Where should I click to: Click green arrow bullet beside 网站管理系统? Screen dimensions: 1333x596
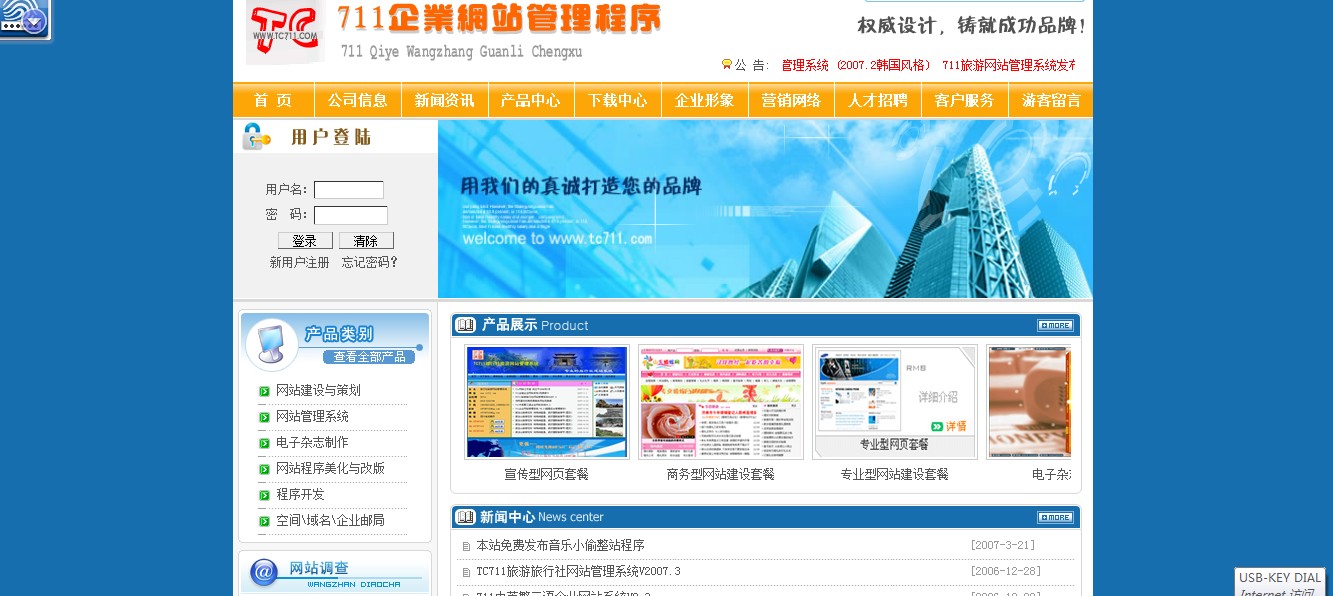[x=264, y=417]
